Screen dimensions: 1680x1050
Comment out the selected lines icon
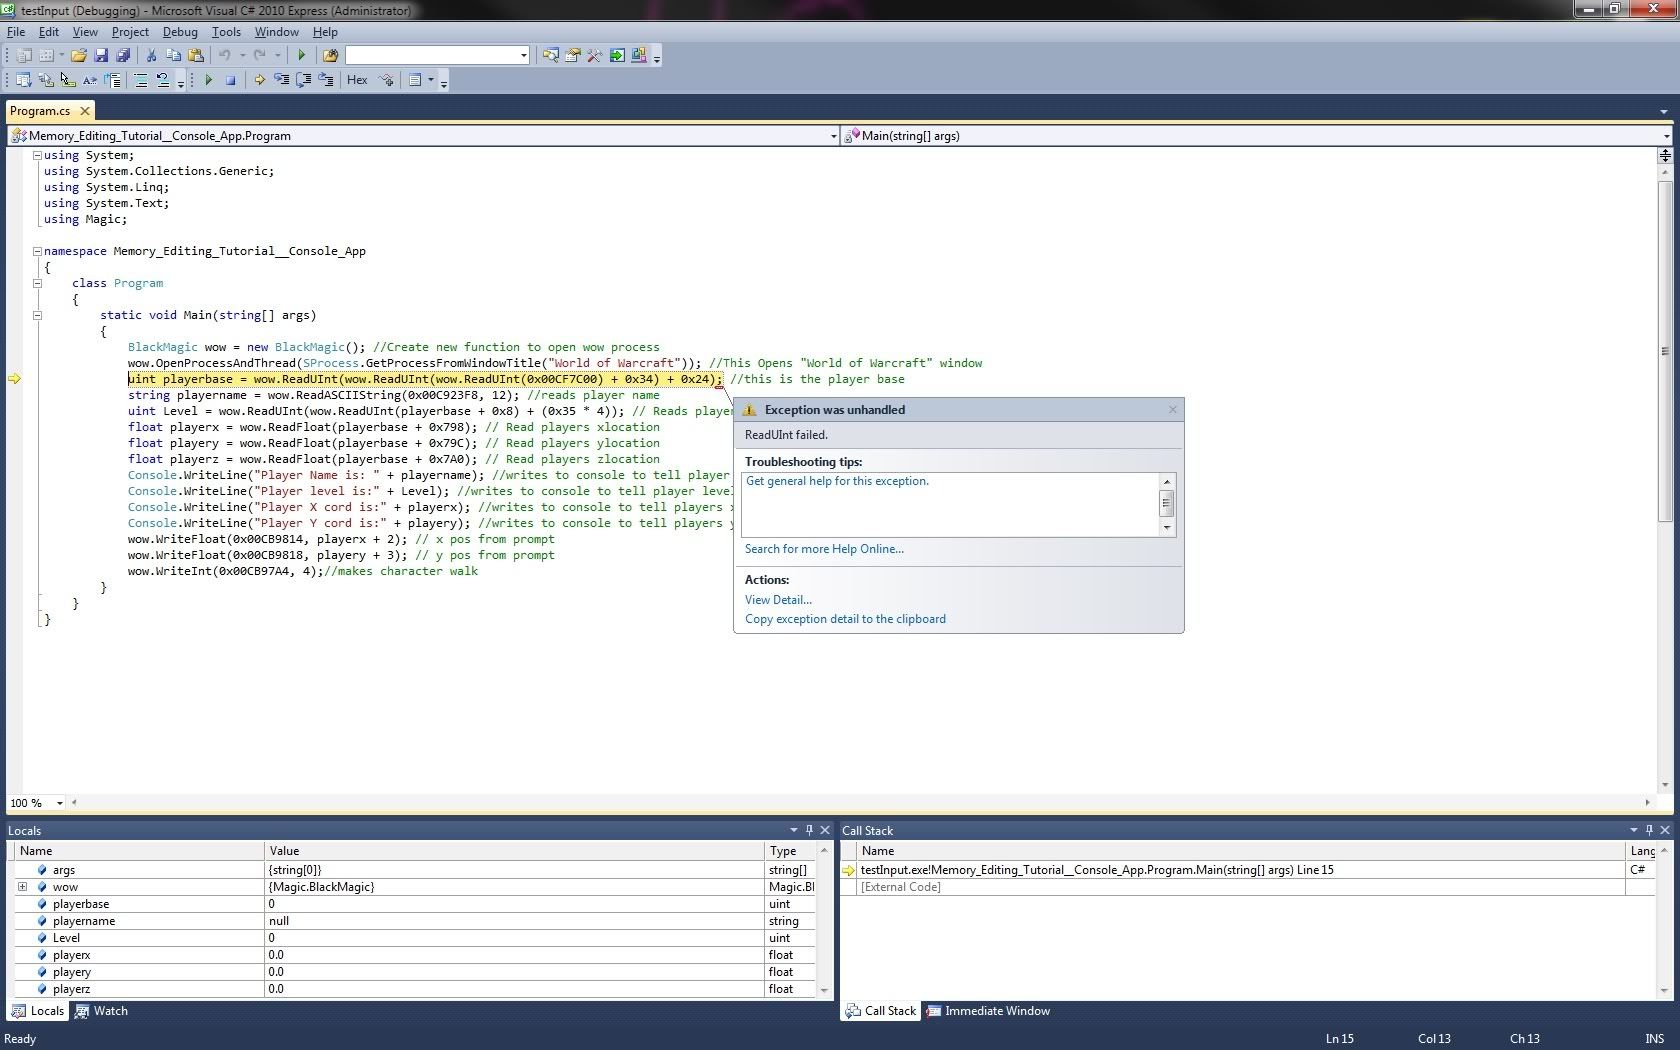coord(141,80)
